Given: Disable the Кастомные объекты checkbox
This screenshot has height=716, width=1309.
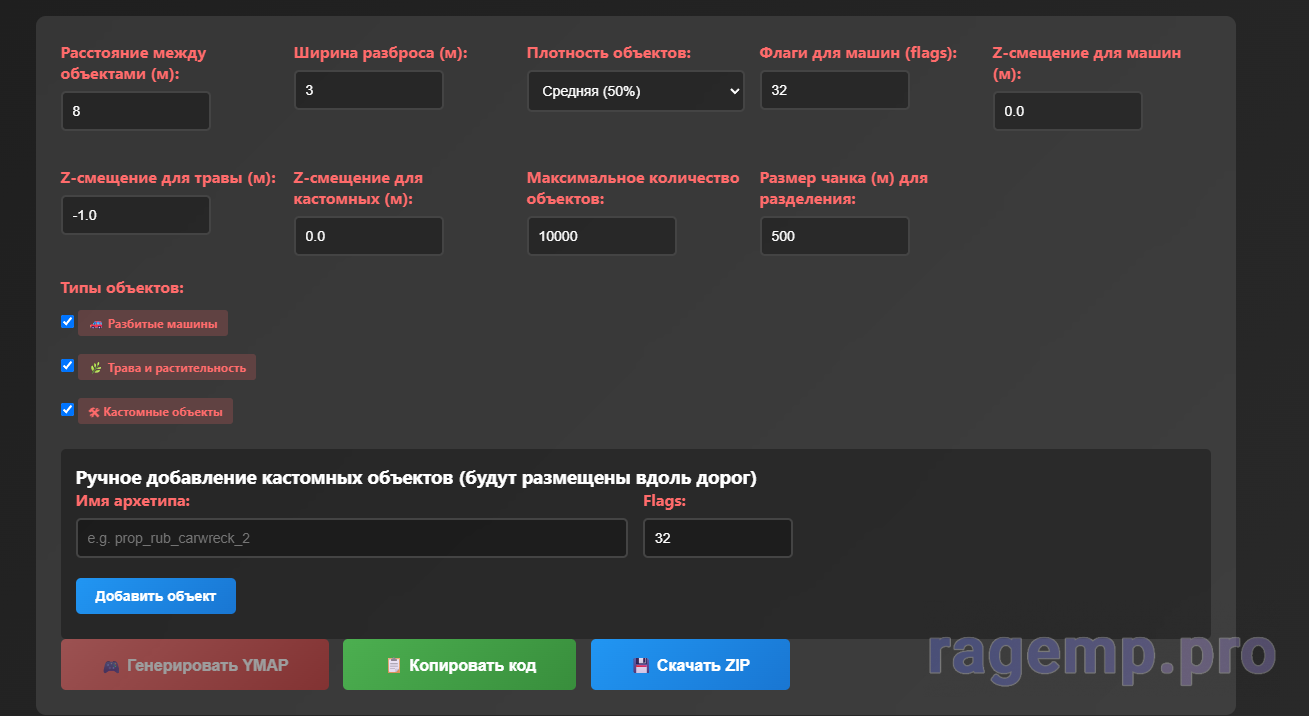Looking at the screenshot, I should 68,410.
